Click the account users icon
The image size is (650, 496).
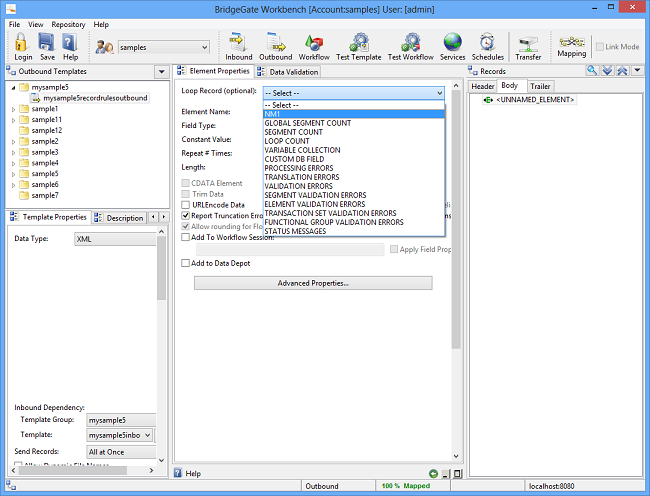coord(104,47)
